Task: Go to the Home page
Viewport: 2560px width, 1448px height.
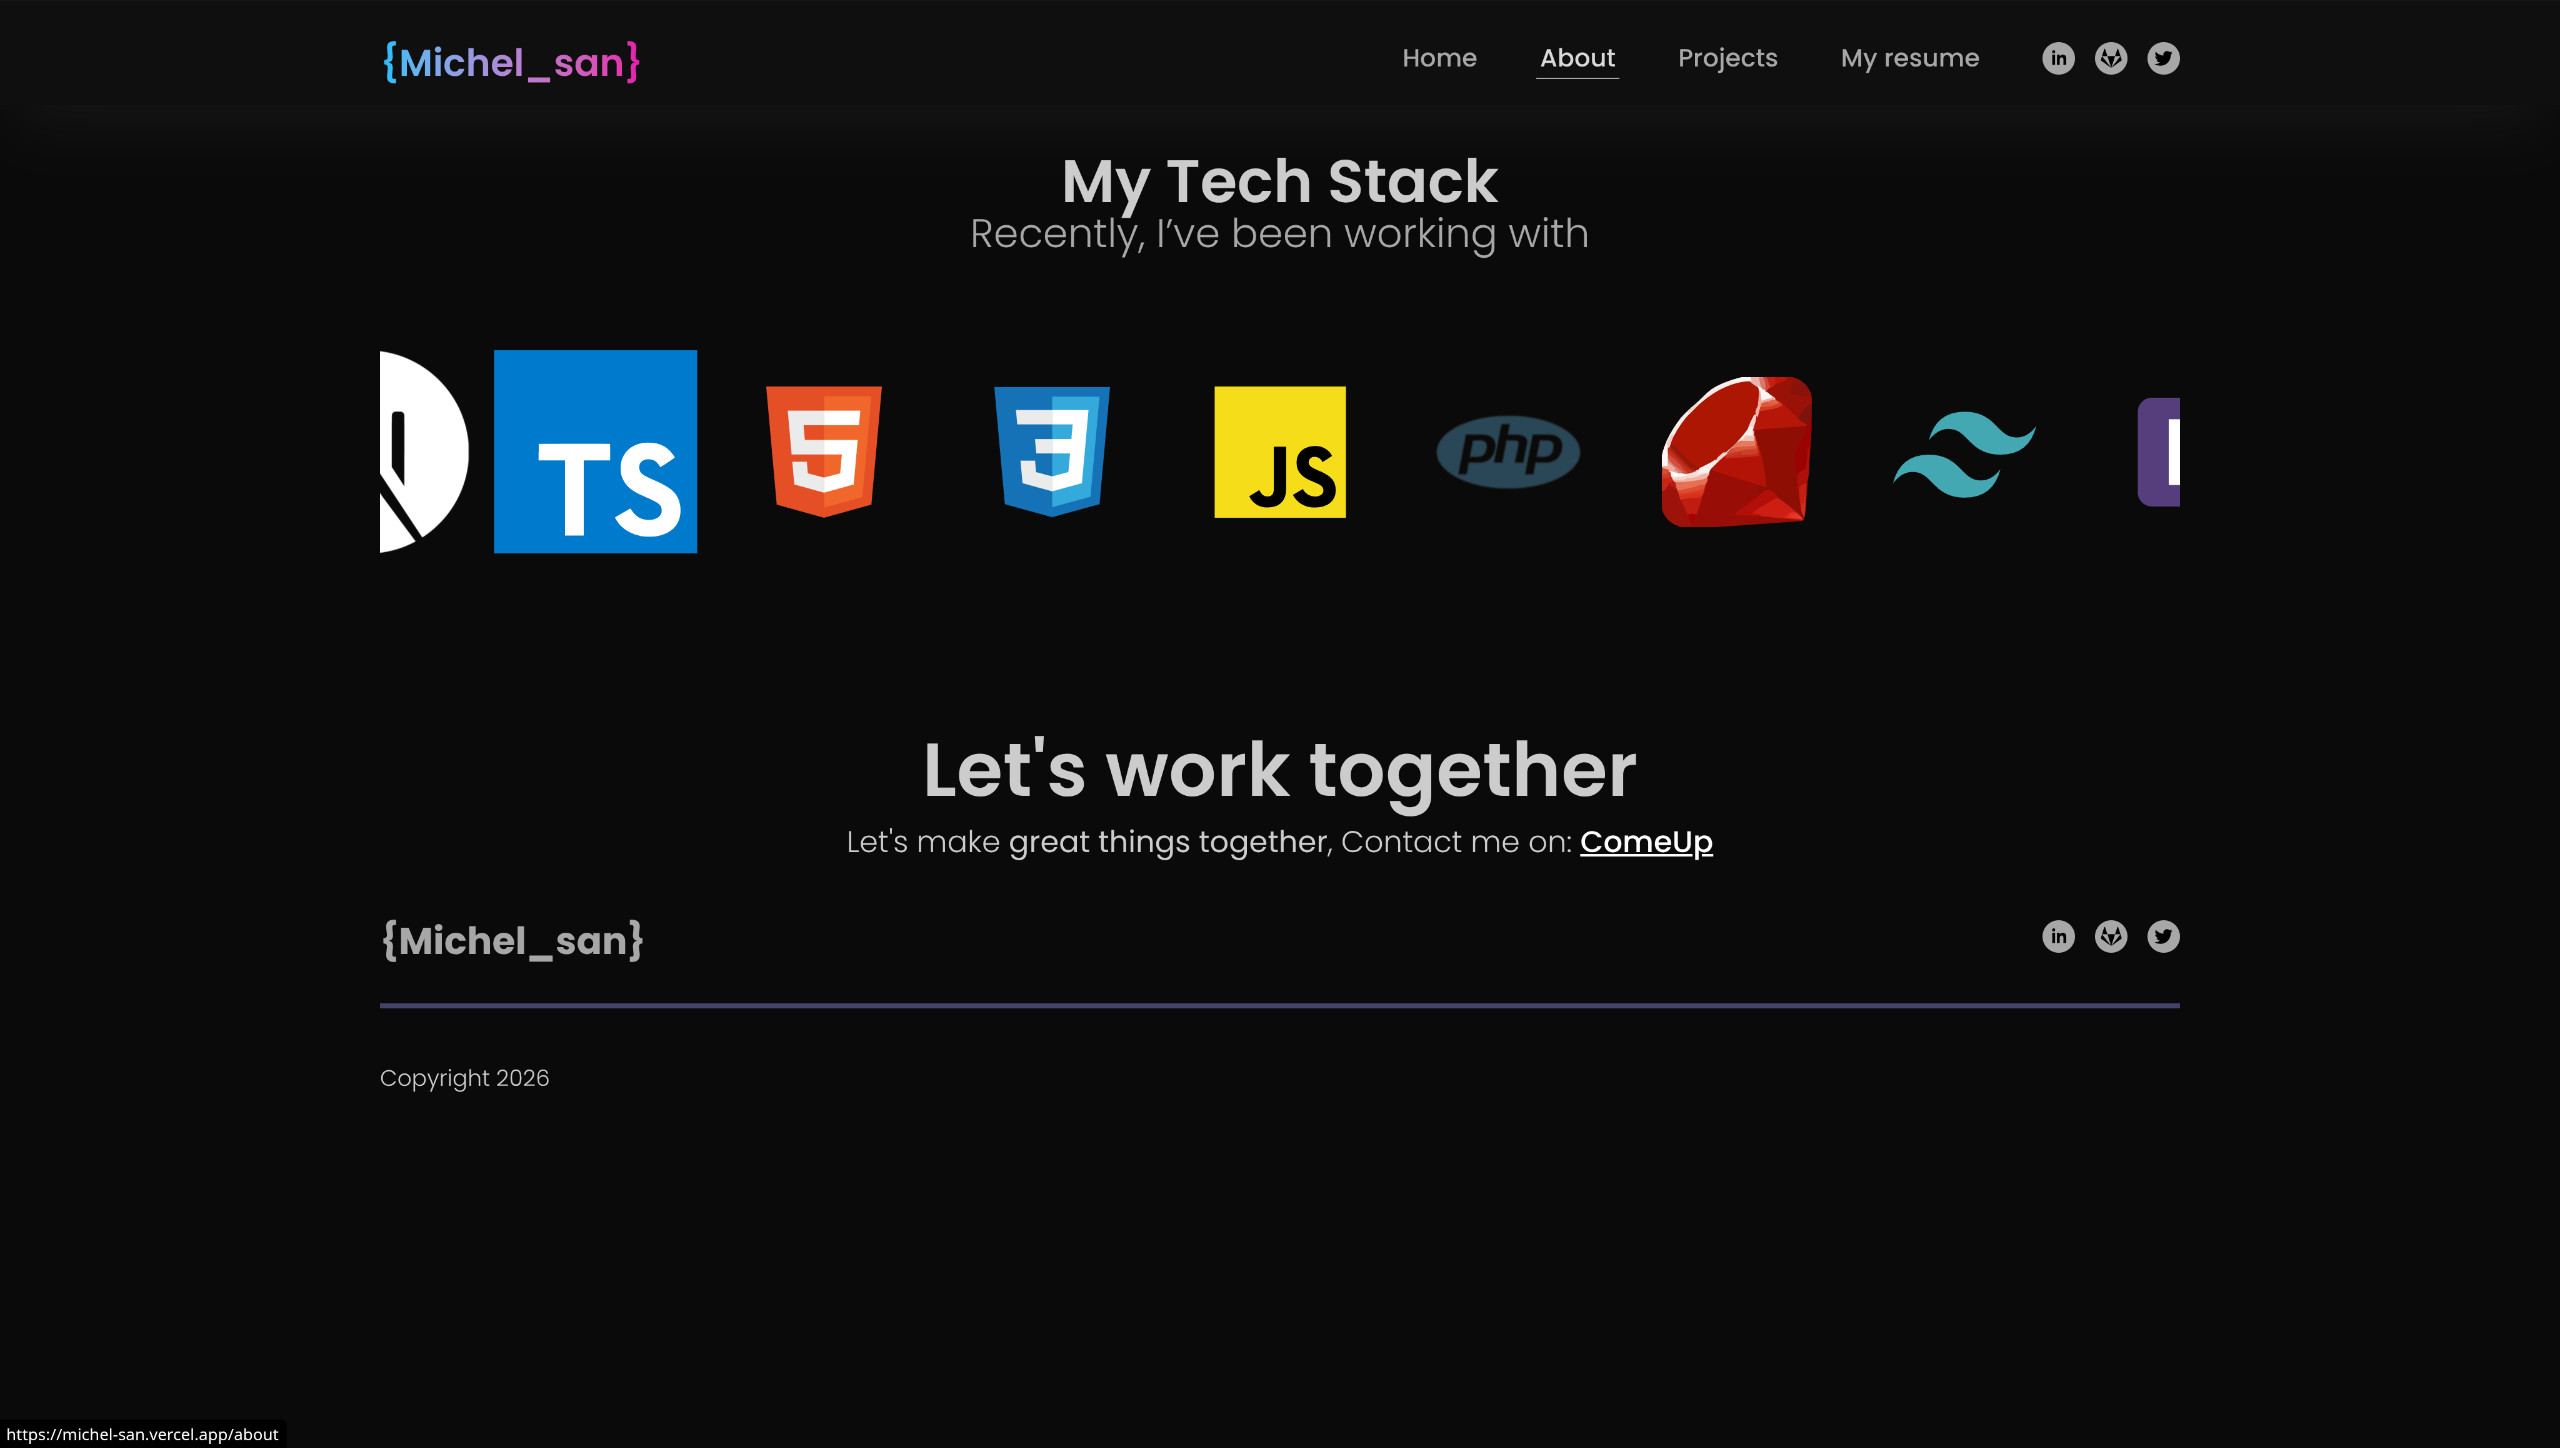Action: coord(1439,58)
